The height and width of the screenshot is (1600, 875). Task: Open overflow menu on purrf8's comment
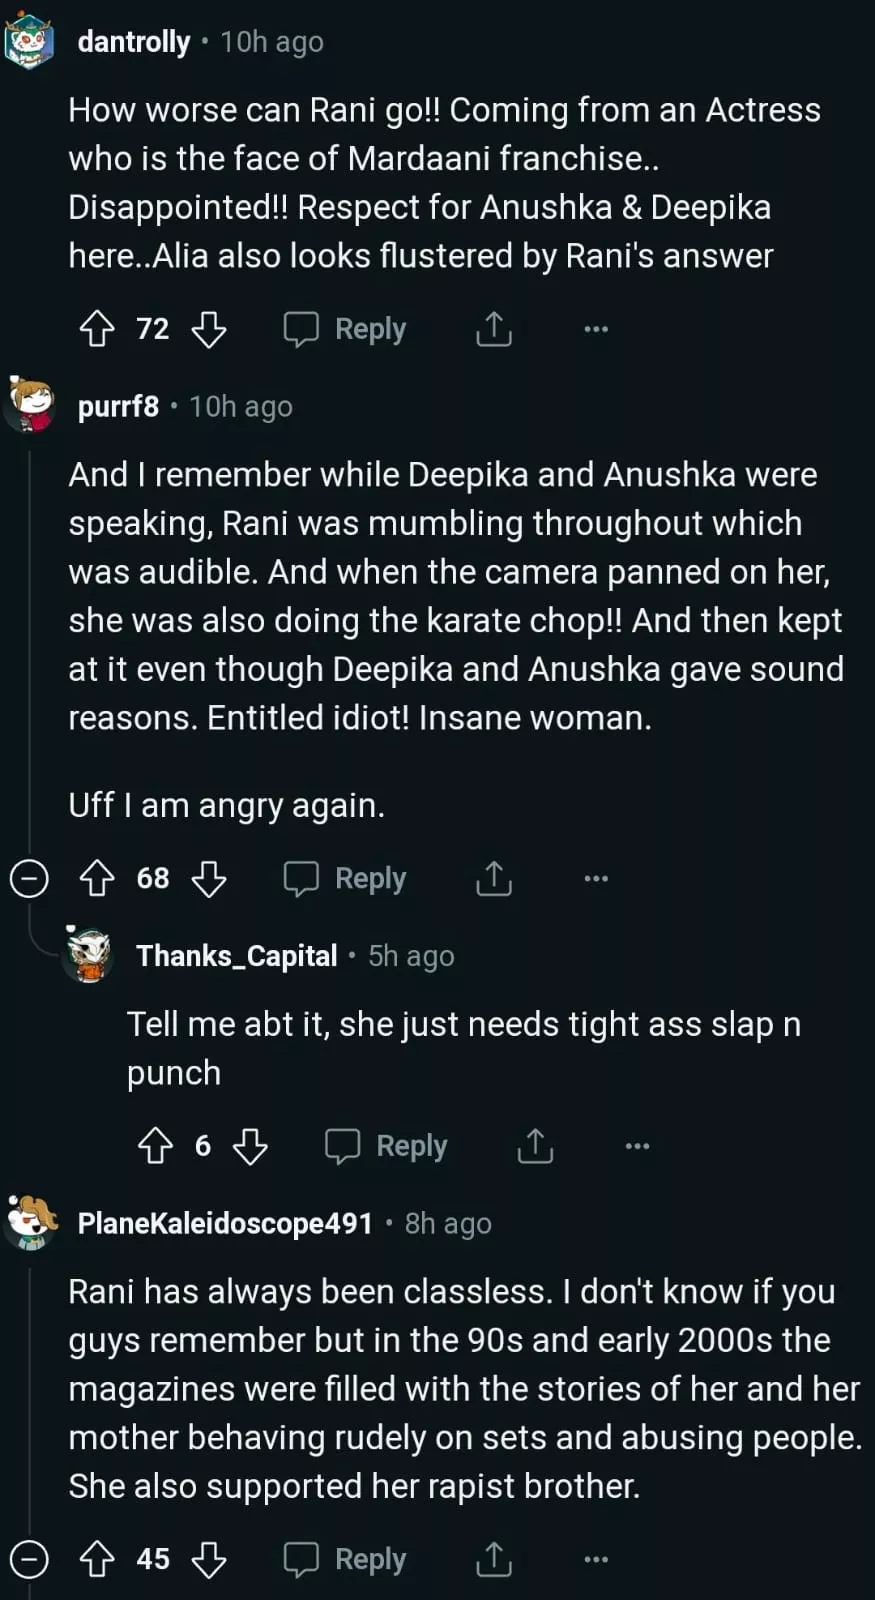[x=596, y=879]
